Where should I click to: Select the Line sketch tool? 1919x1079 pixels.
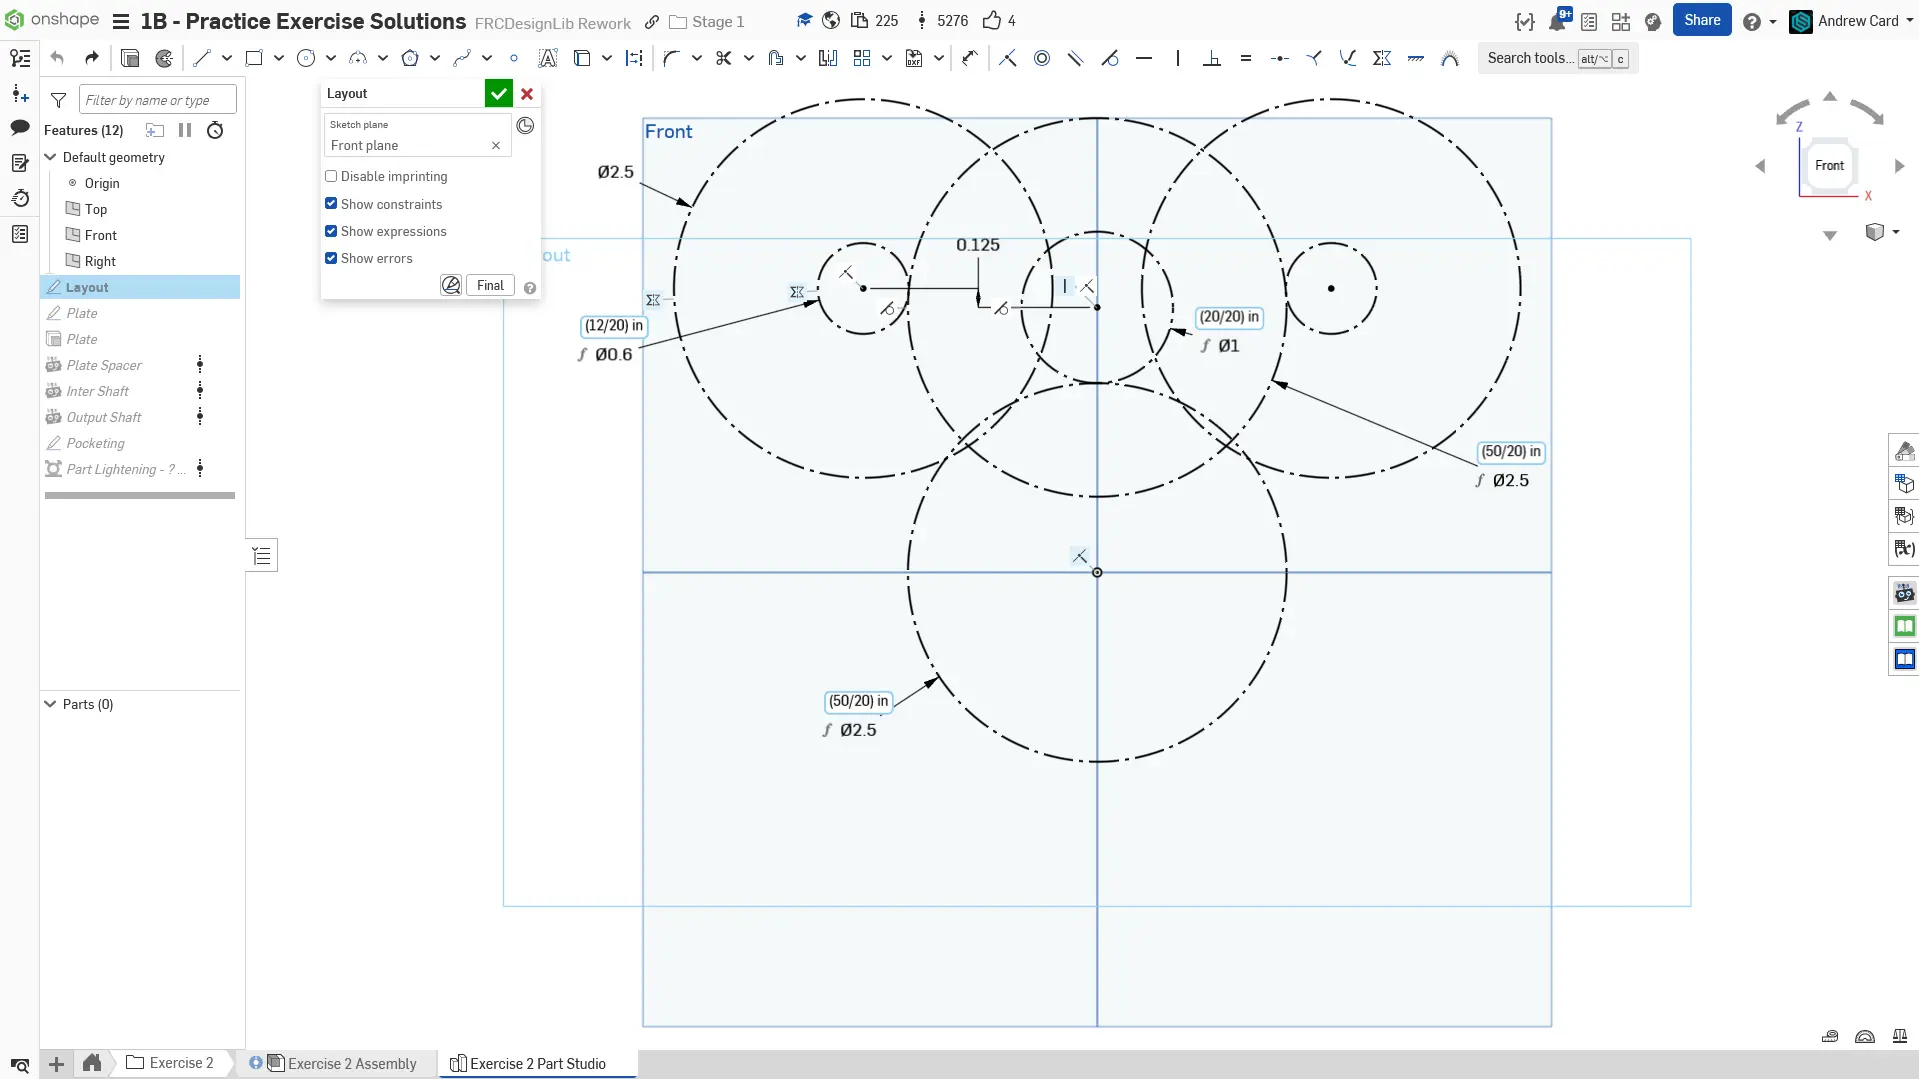click(202, 58)
